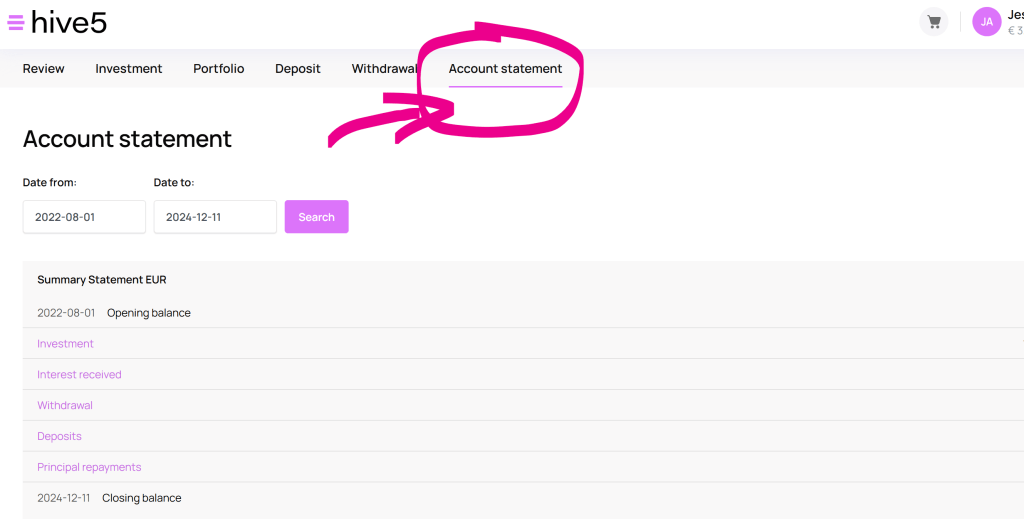This screenshot has width=1024, height=519.
Task: Click the JA user avatar
Action: pos(986,22)
